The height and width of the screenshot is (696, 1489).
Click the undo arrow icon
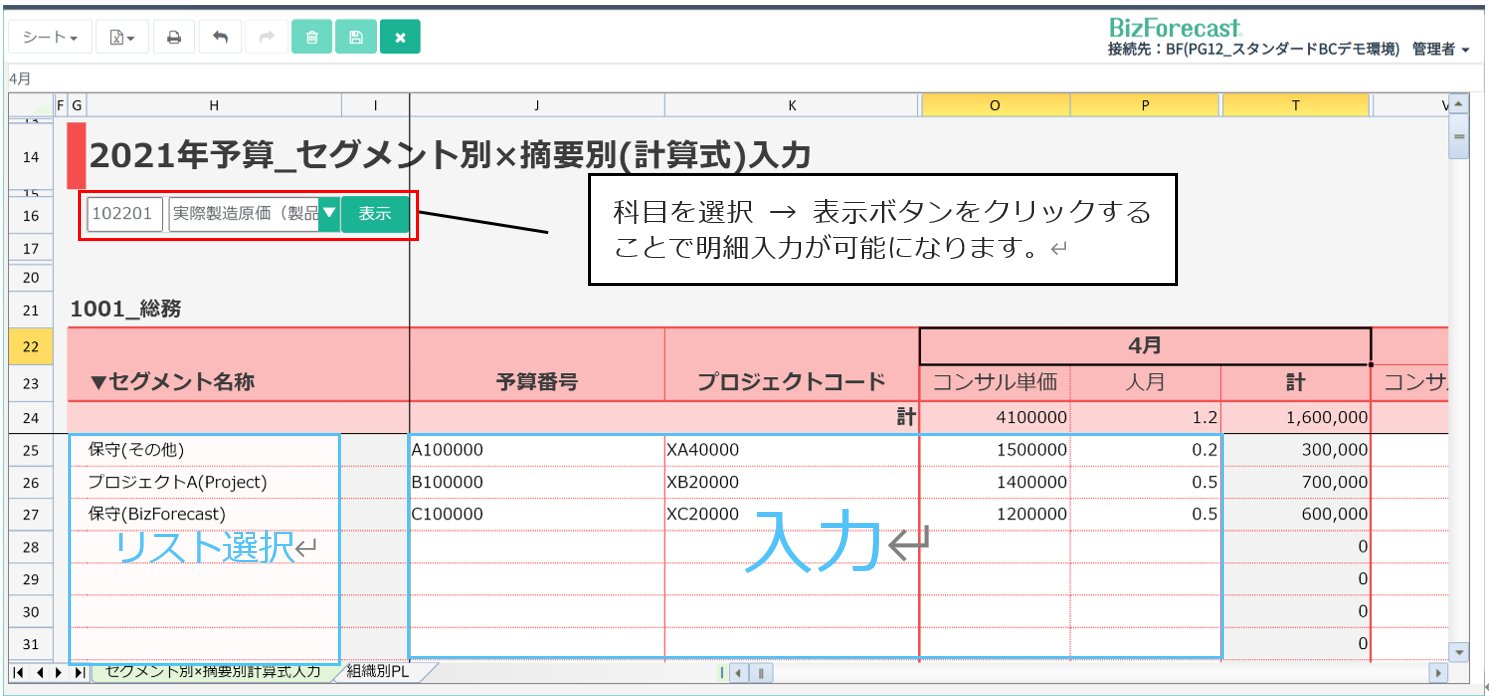coord(220,38)
